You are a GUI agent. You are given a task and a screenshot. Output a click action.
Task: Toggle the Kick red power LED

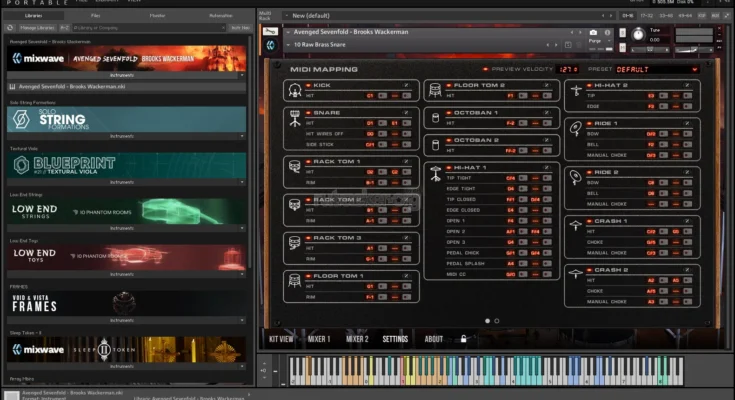click(308, 85)
